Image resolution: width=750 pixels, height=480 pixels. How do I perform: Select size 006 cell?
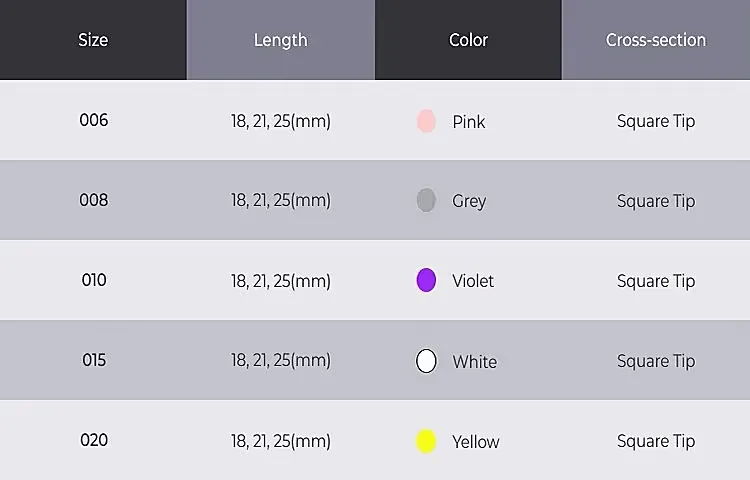(94, 120)
